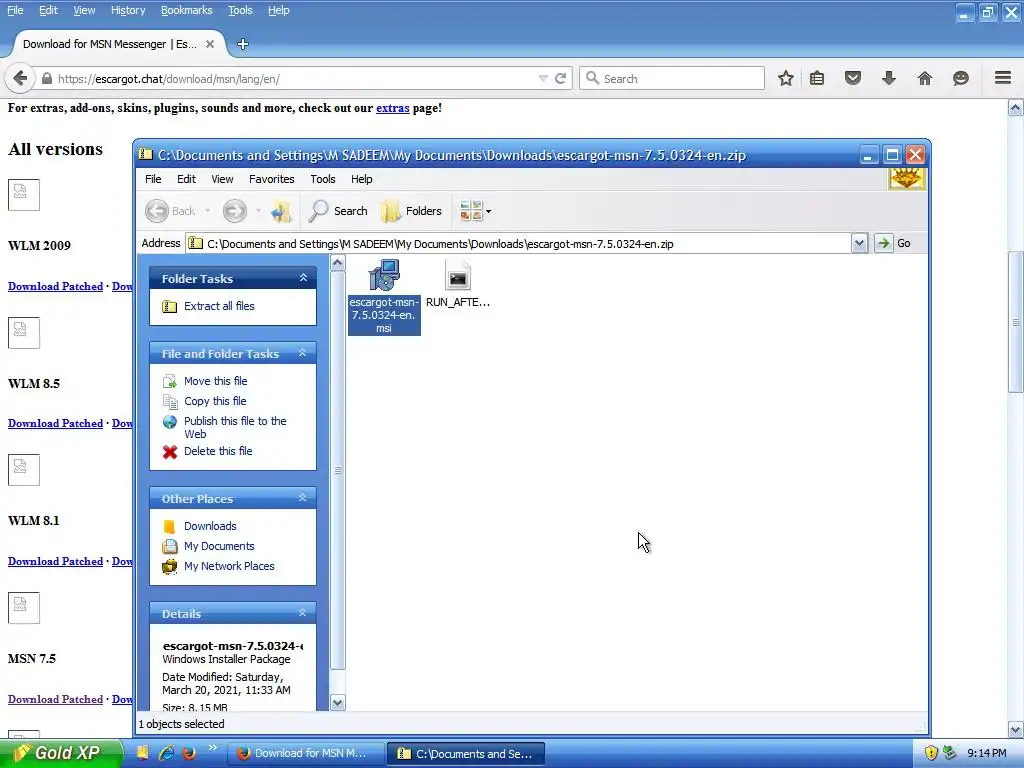This screenshot has height=768, width=1024.
Task: Click Delete this file
Action: point(217,451)
